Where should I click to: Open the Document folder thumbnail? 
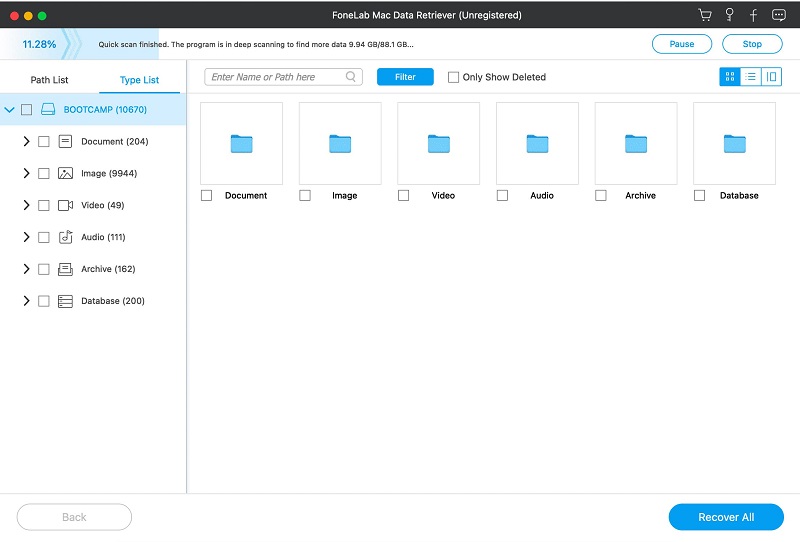(241, 143)
